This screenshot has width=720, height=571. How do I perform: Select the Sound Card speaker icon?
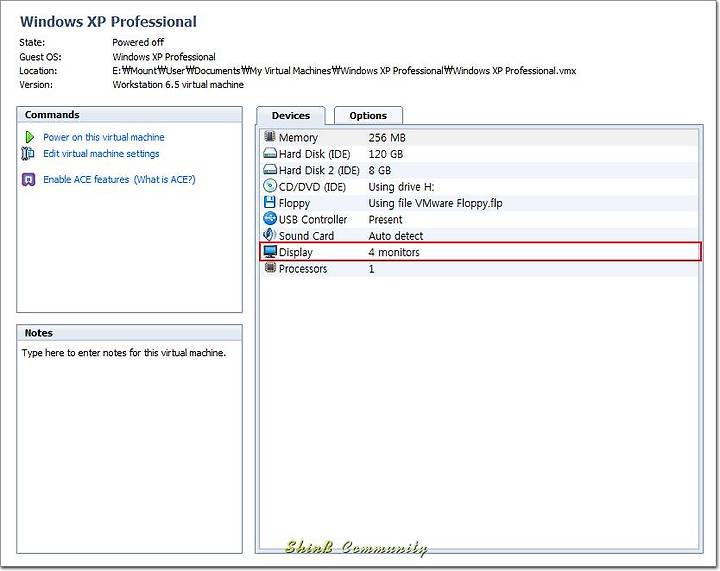pos(270,235)
